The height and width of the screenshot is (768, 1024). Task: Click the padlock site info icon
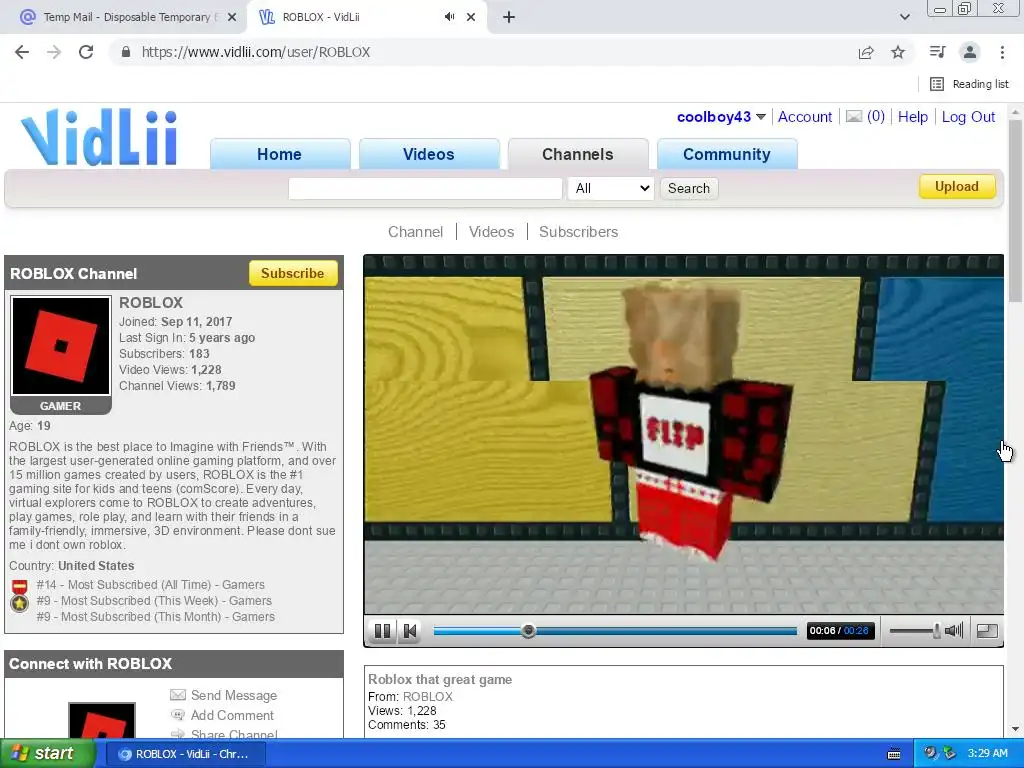point(126,52)
